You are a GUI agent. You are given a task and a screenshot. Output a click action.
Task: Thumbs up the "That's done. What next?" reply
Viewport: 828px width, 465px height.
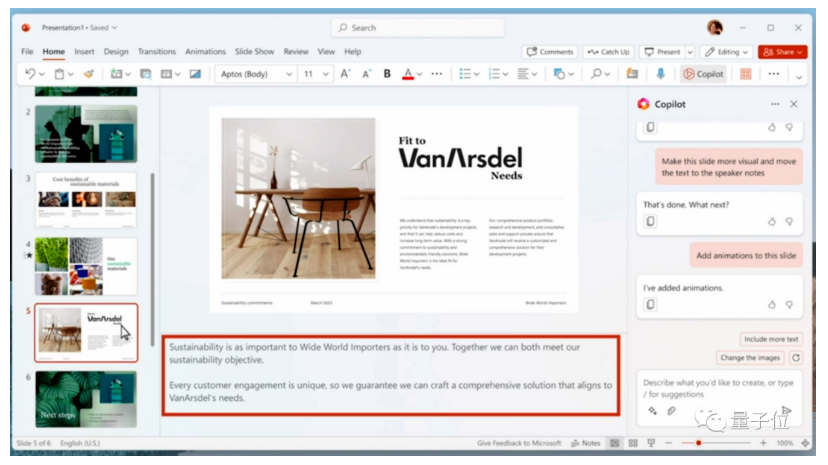tap(771, 222)
